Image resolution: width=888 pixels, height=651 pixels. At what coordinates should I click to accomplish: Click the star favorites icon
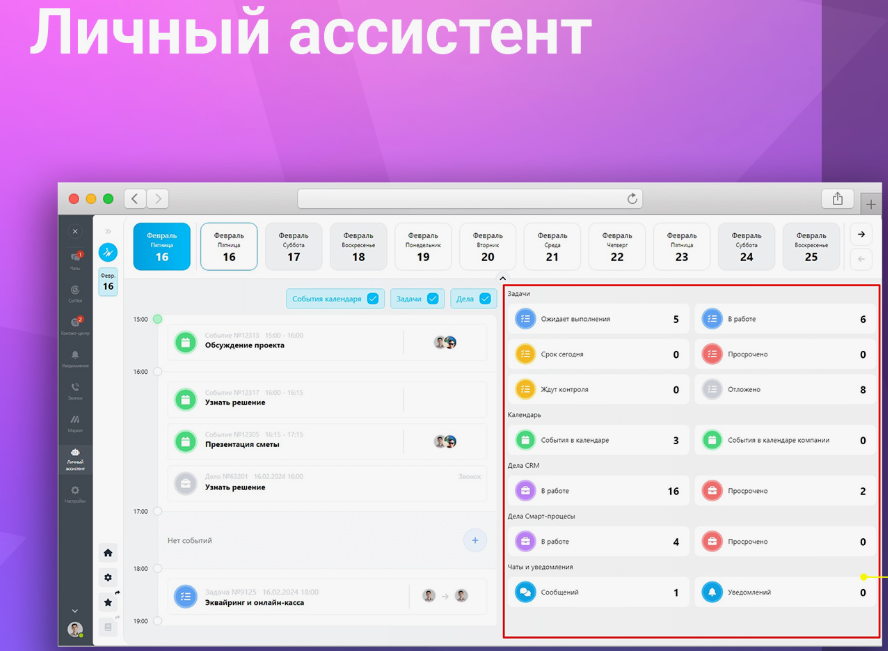pyautogui.click(x=108, y=602)
